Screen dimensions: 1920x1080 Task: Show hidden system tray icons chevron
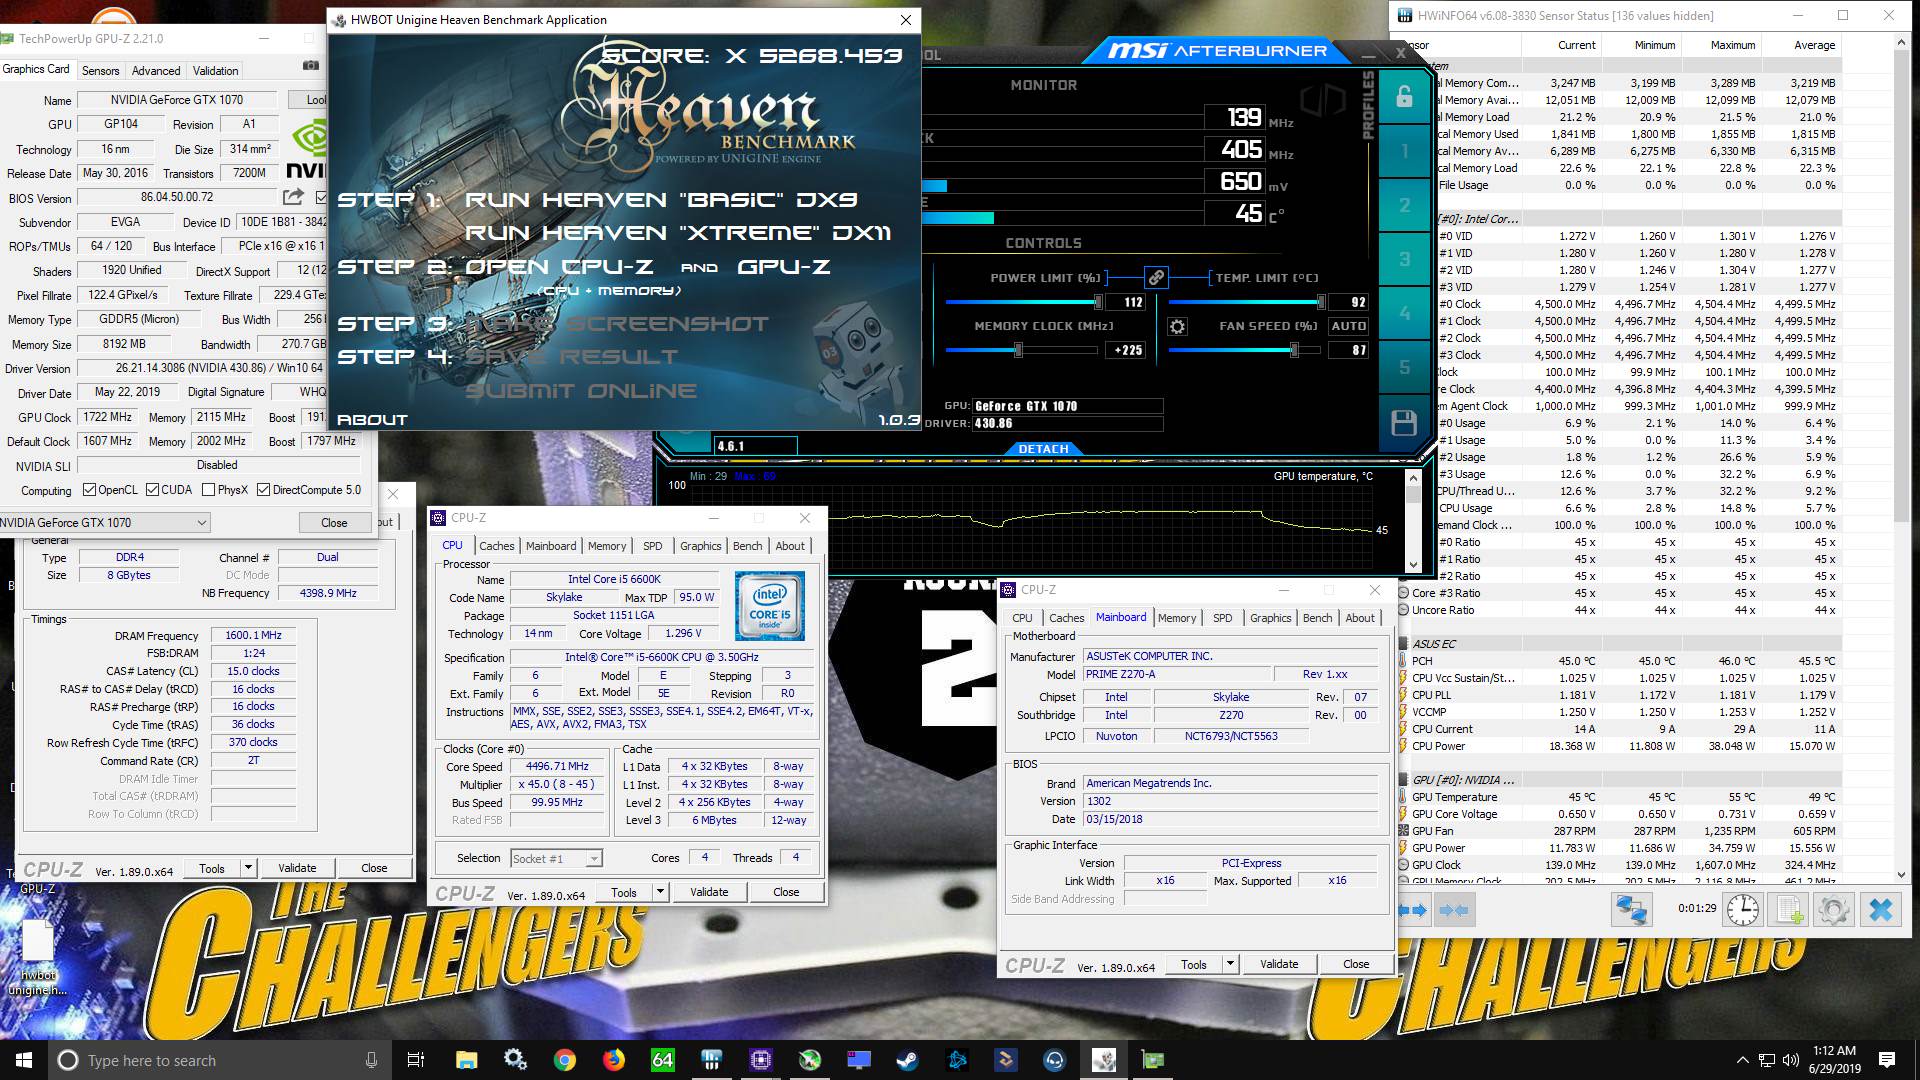coord(1742,1060)
